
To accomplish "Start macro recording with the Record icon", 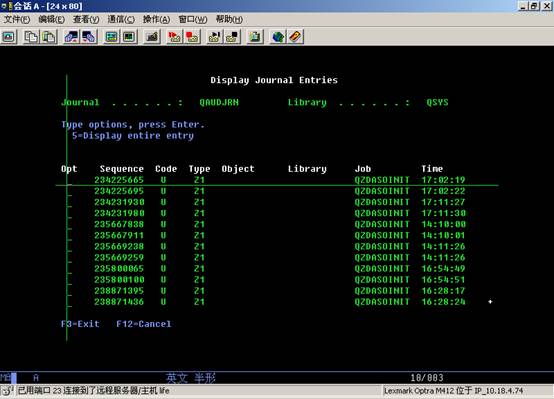I will tap(175, 37).
